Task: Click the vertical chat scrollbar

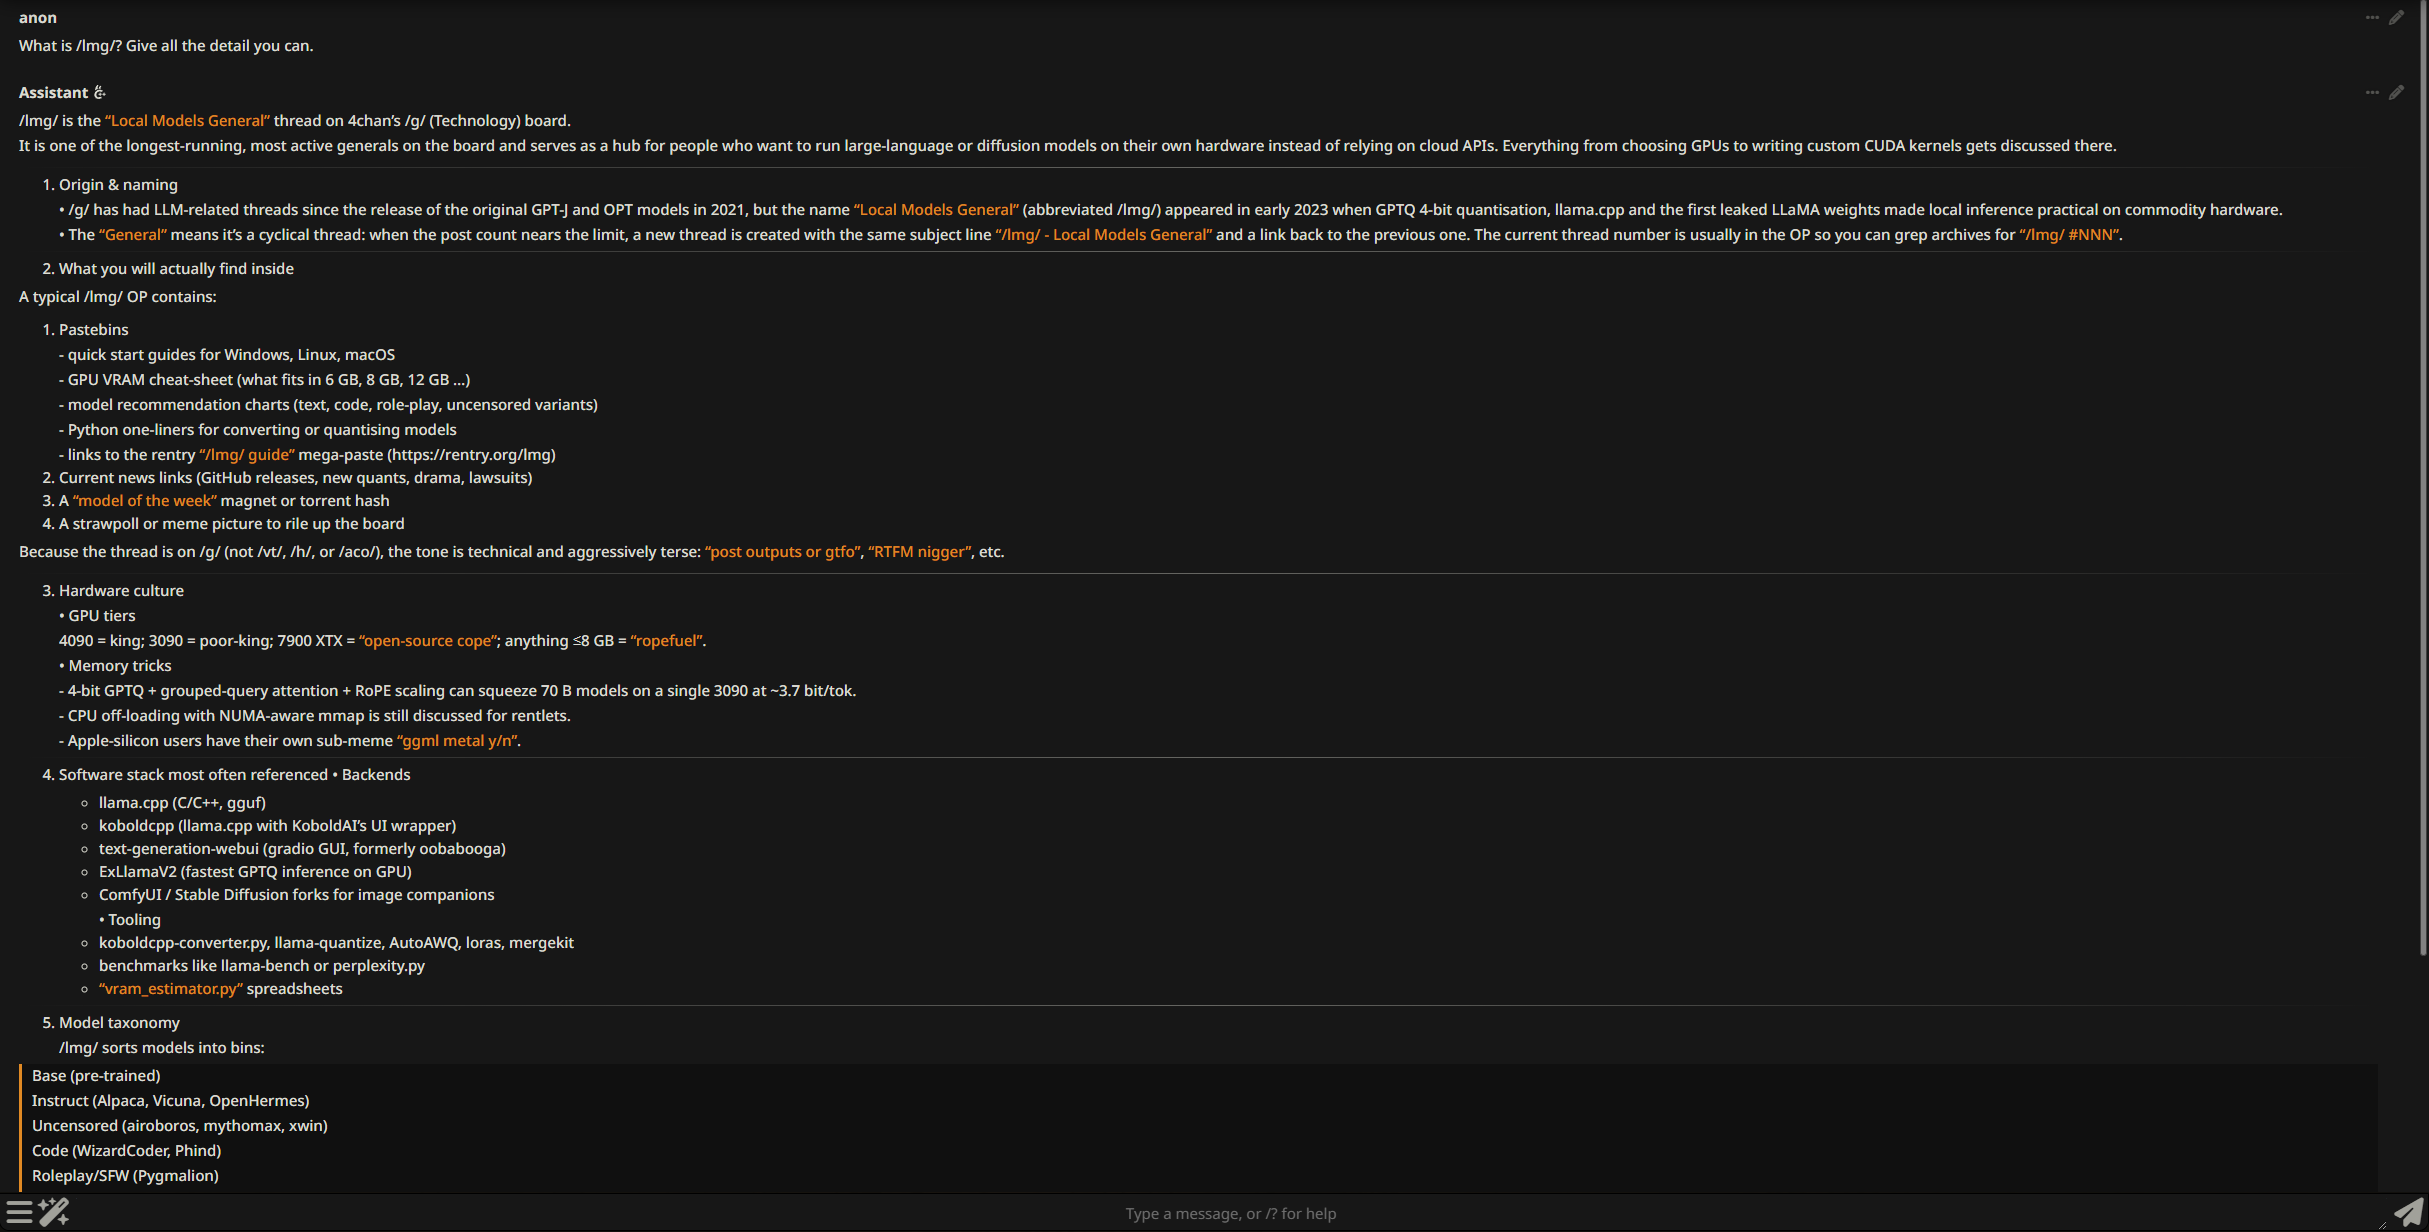Action: pos(2422,480)
